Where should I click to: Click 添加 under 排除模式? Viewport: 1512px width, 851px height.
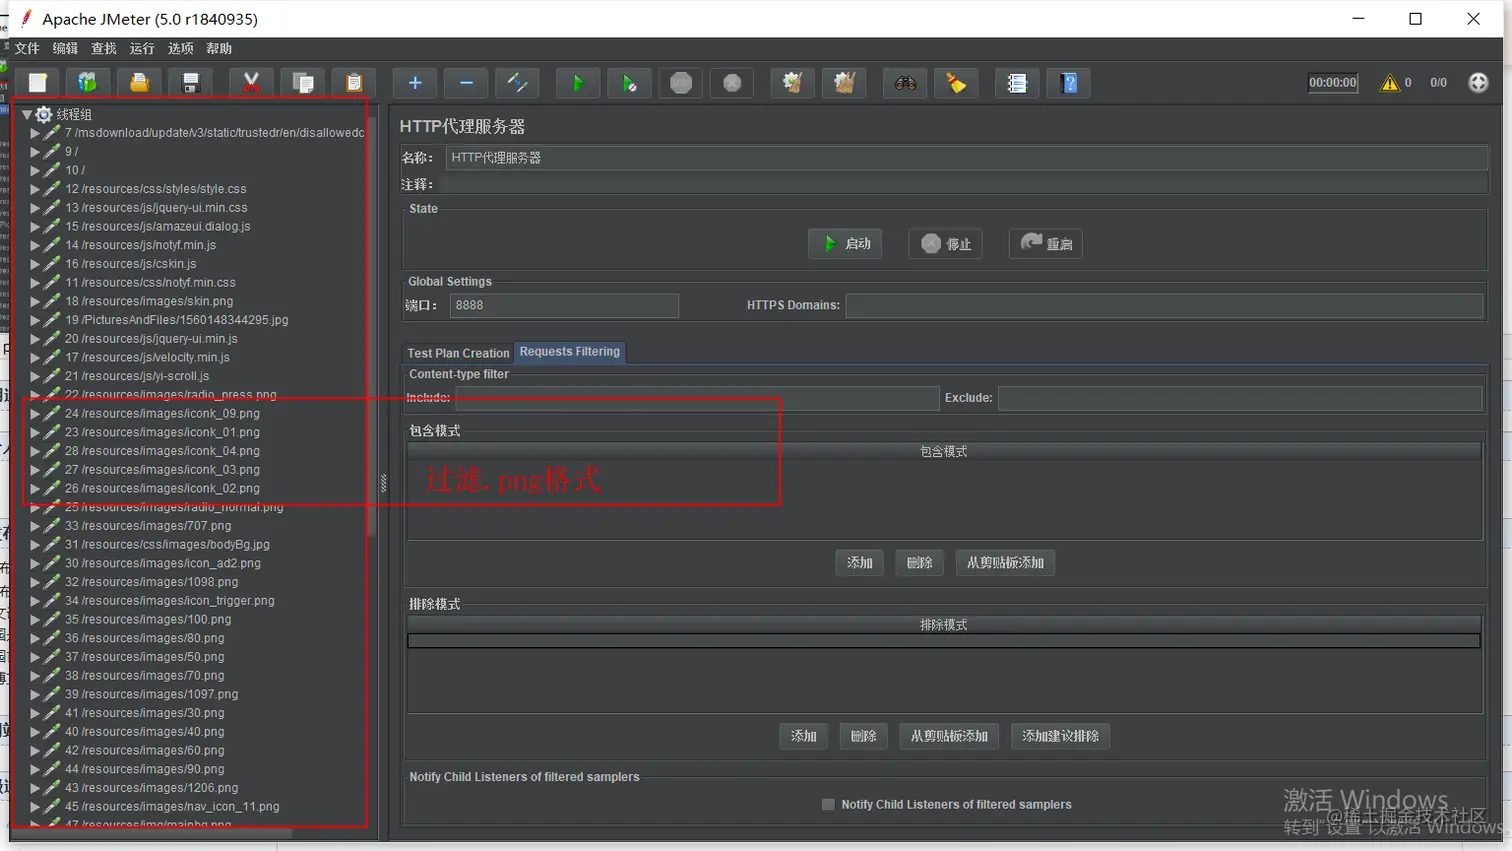pos(804,736)
